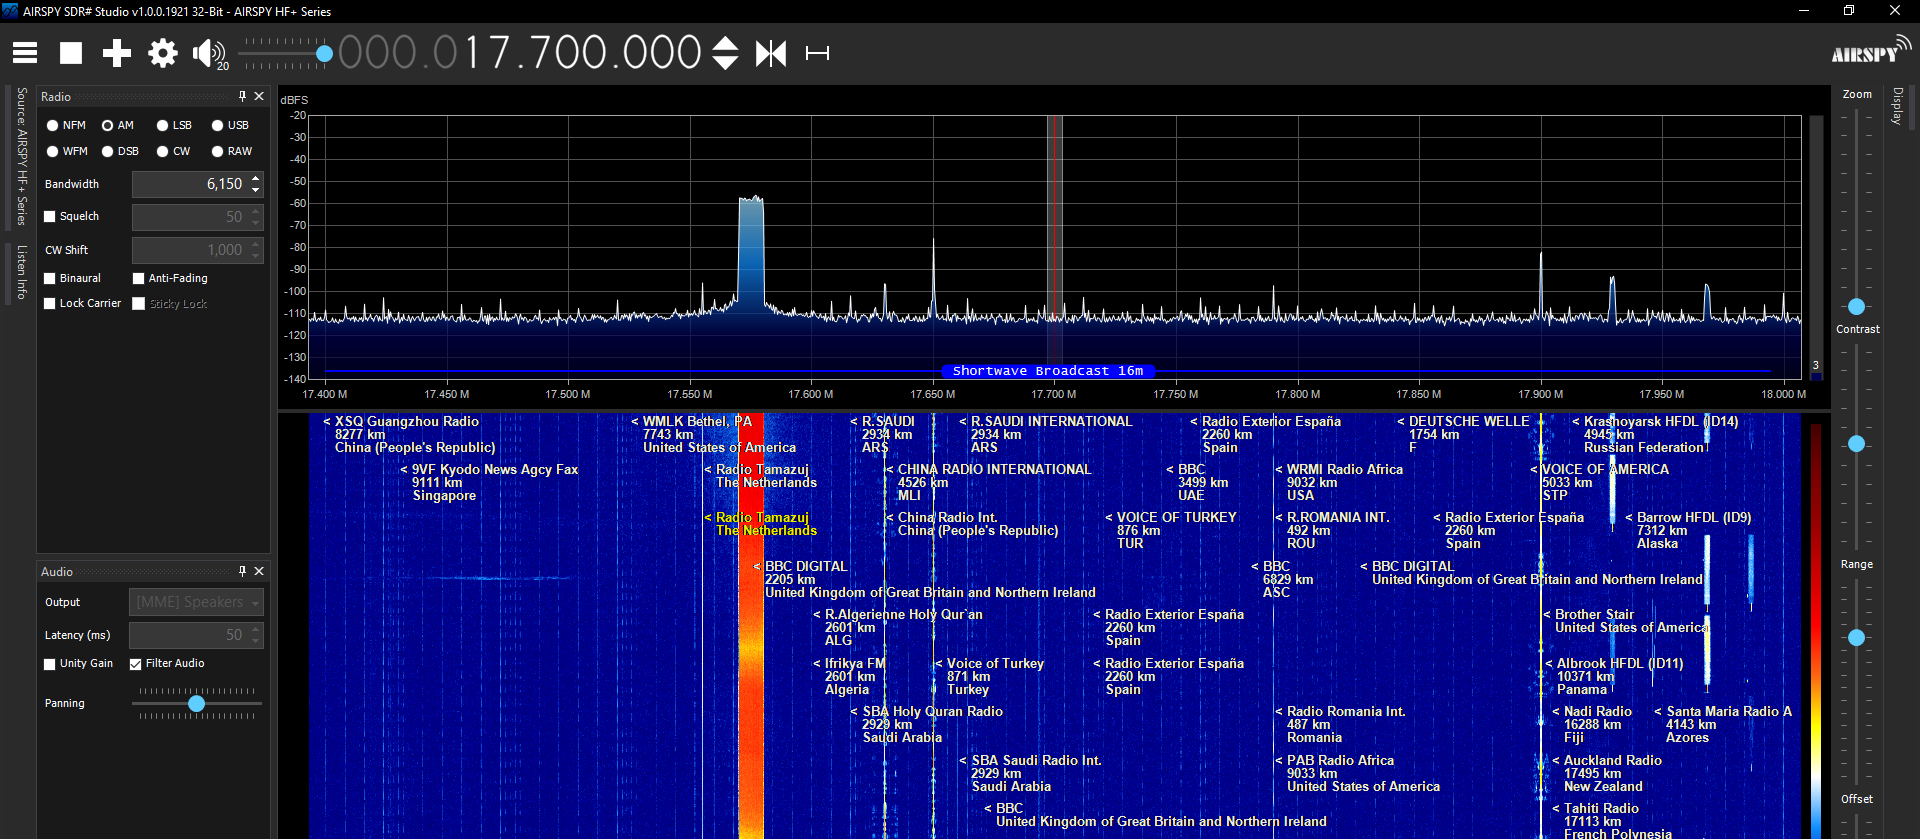Click the Zoom slider handle
The height and width of the screenshot is (839, 1920).
coord(1857,307)
